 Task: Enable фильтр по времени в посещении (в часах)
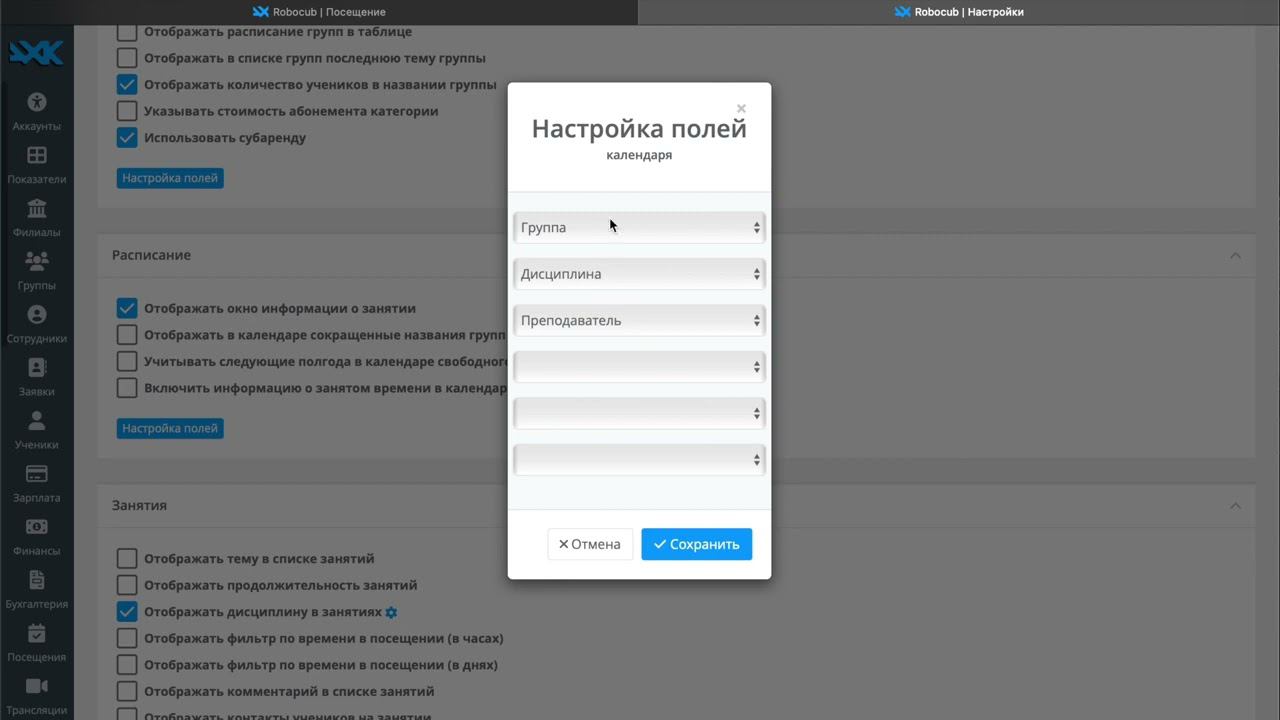[x=127, y=638]
